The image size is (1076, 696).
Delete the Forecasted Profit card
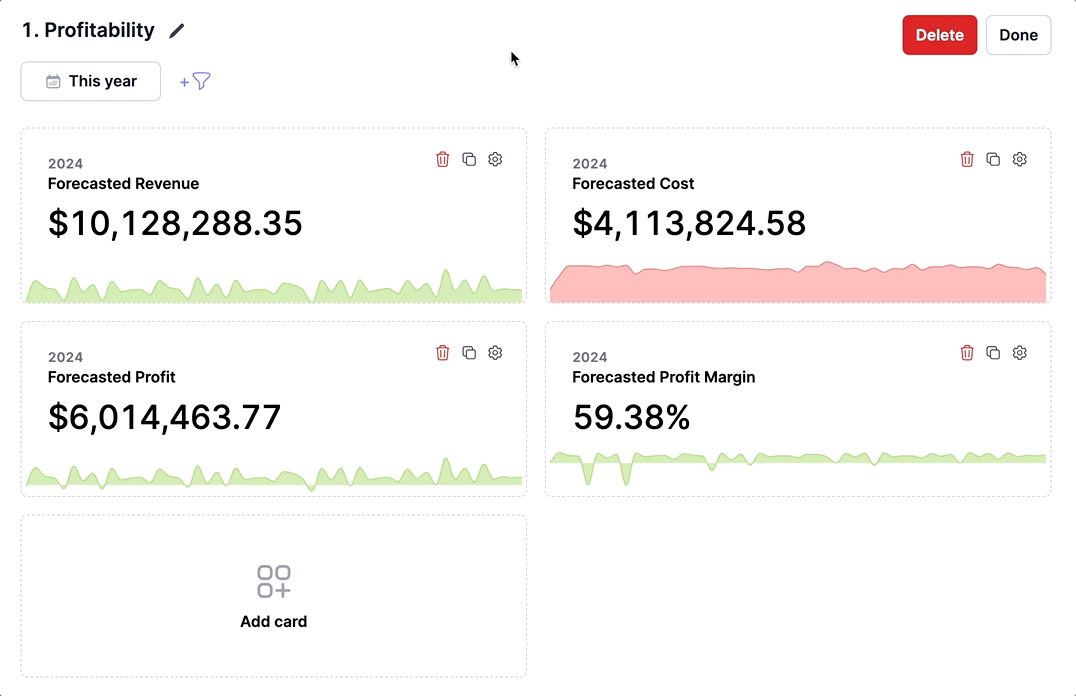[x=442, y=353]
